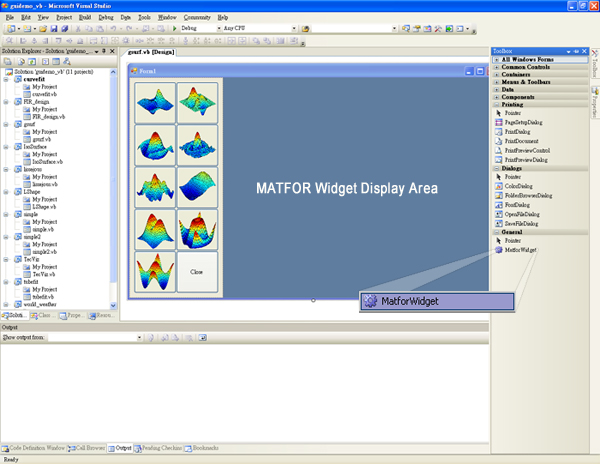The height and width of the screenshot is (464, 600).
Task: Expand the All Windows Forms toolbox group
Action: pos(496,60)
